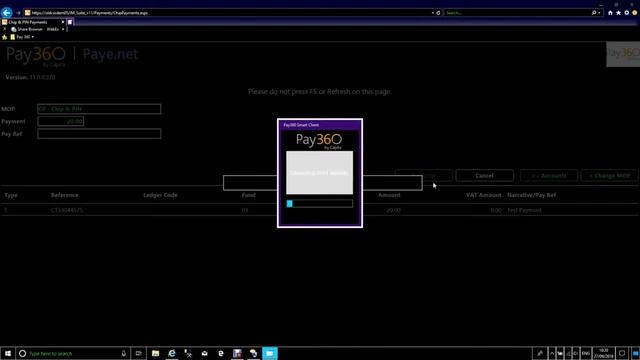The width and height of the screenshot is (640, 360).
Task: Close the Chip & PIN Payments tab
Action: click(63, 22)
